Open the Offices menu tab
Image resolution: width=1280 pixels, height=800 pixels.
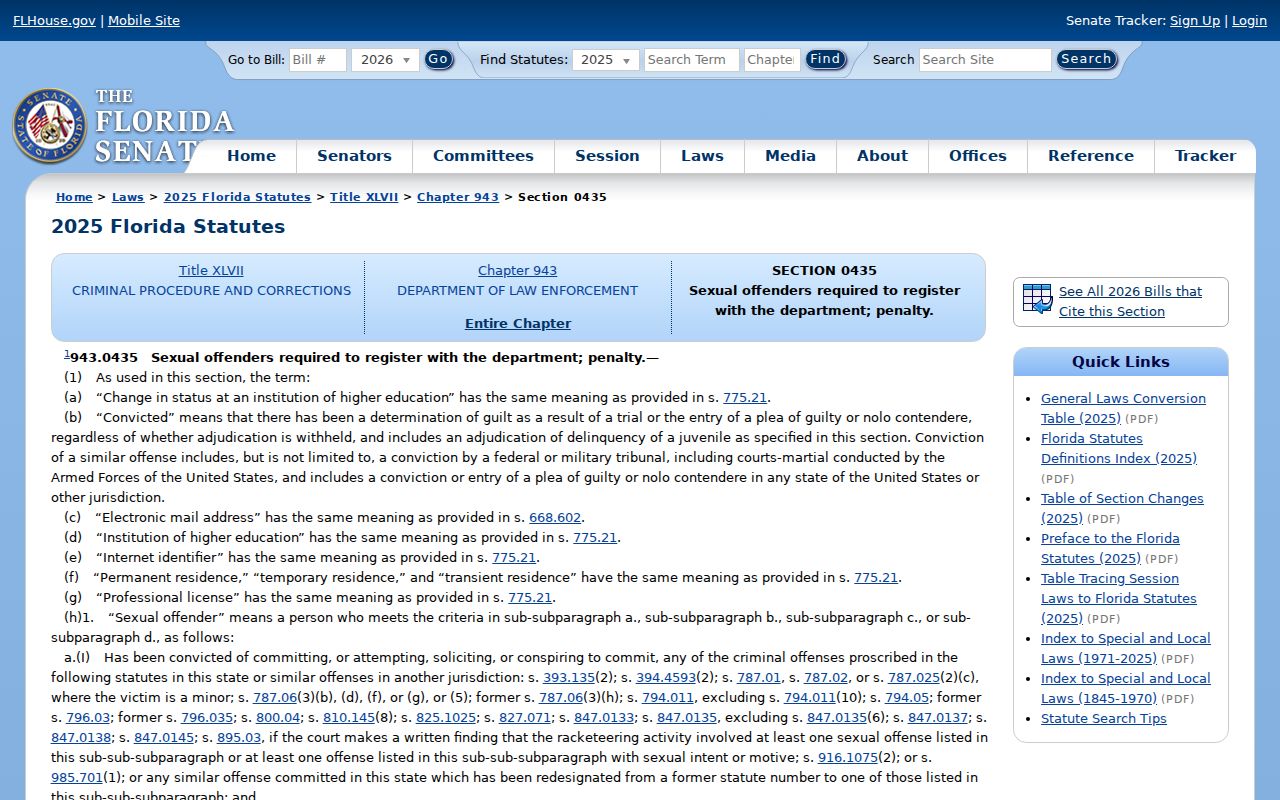pos(977,156)
